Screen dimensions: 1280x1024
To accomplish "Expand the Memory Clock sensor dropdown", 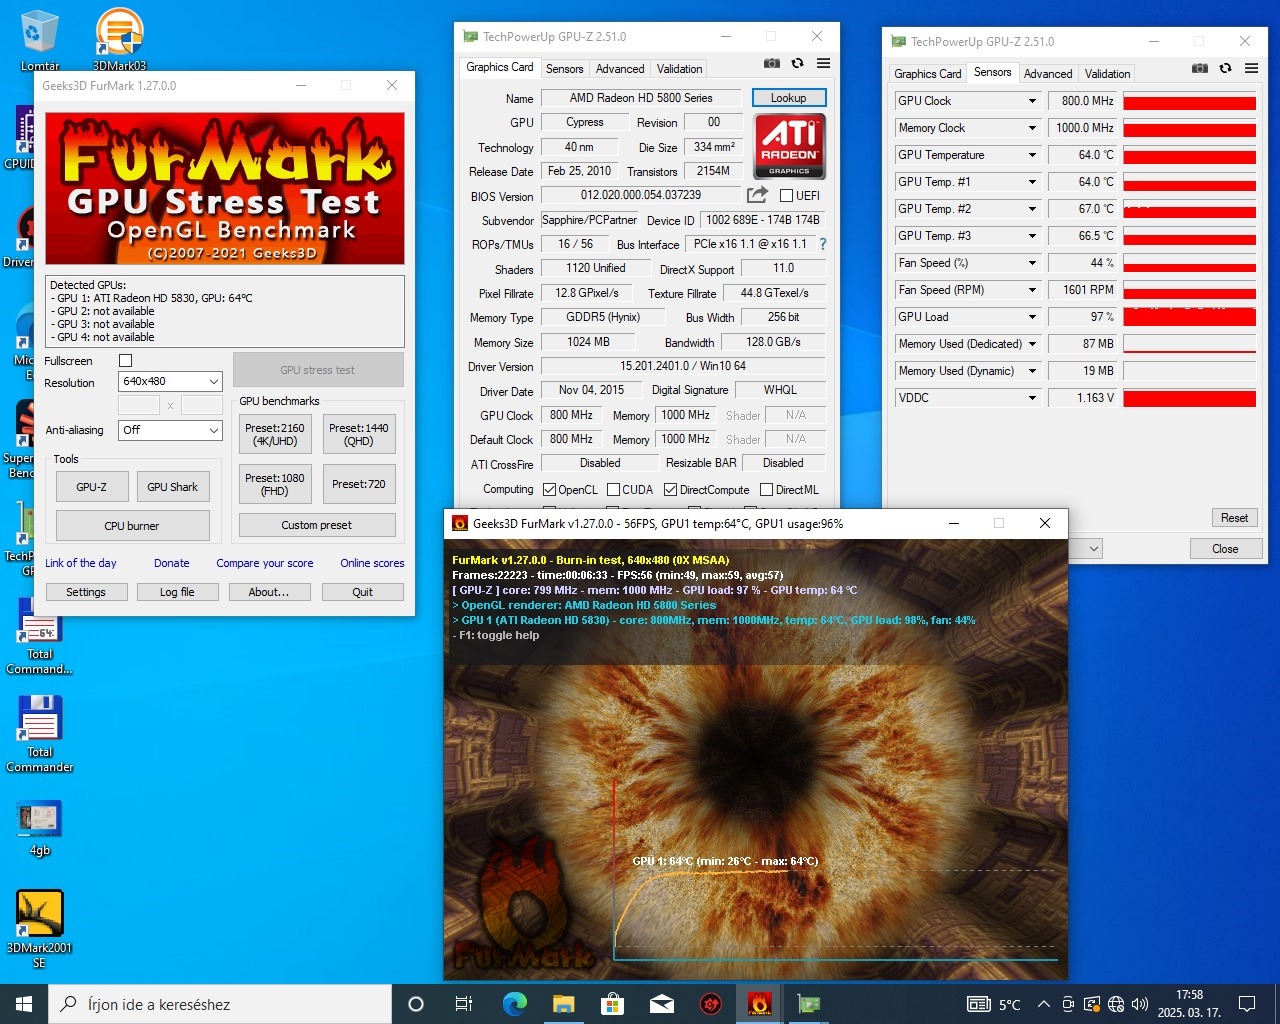I will (x=1032, y=128).
